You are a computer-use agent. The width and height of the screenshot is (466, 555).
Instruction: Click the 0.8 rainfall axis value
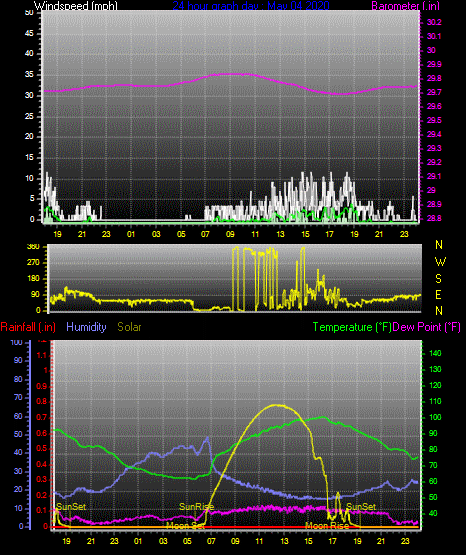coord(42,401)
